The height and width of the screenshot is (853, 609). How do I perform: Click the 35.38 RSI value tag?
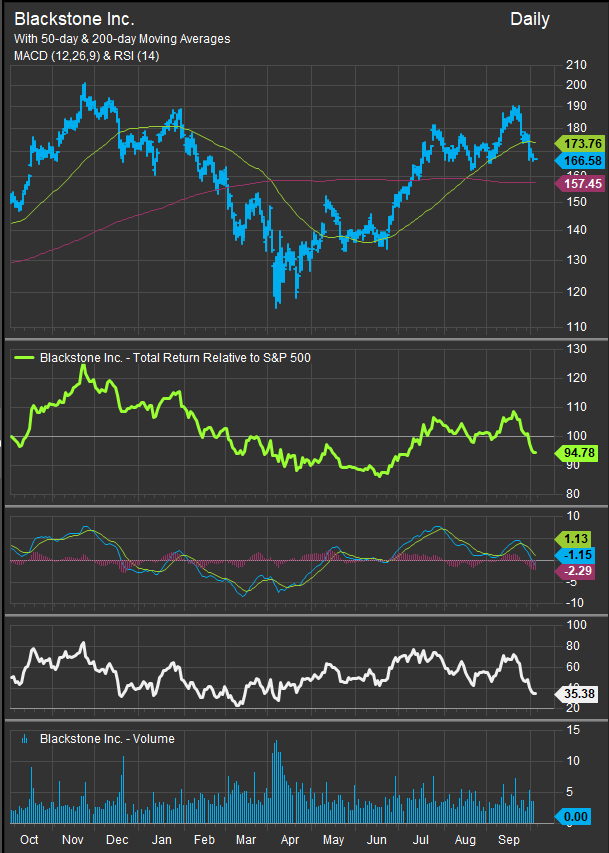tap(577, 692)
